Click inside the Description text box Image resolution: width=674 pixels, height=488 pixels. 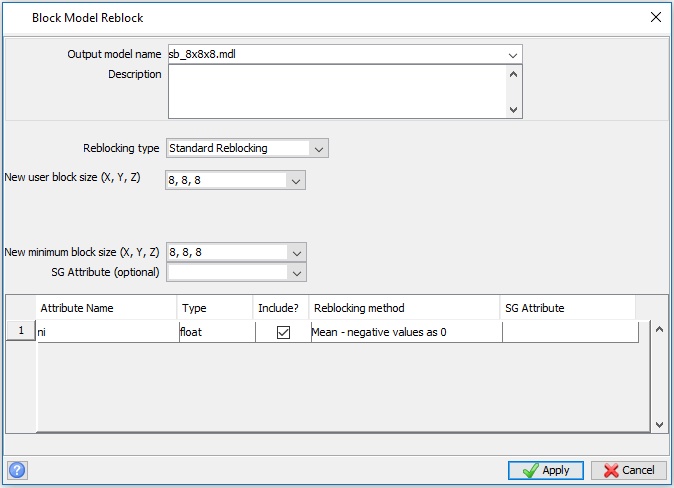[x=337, y=92]
